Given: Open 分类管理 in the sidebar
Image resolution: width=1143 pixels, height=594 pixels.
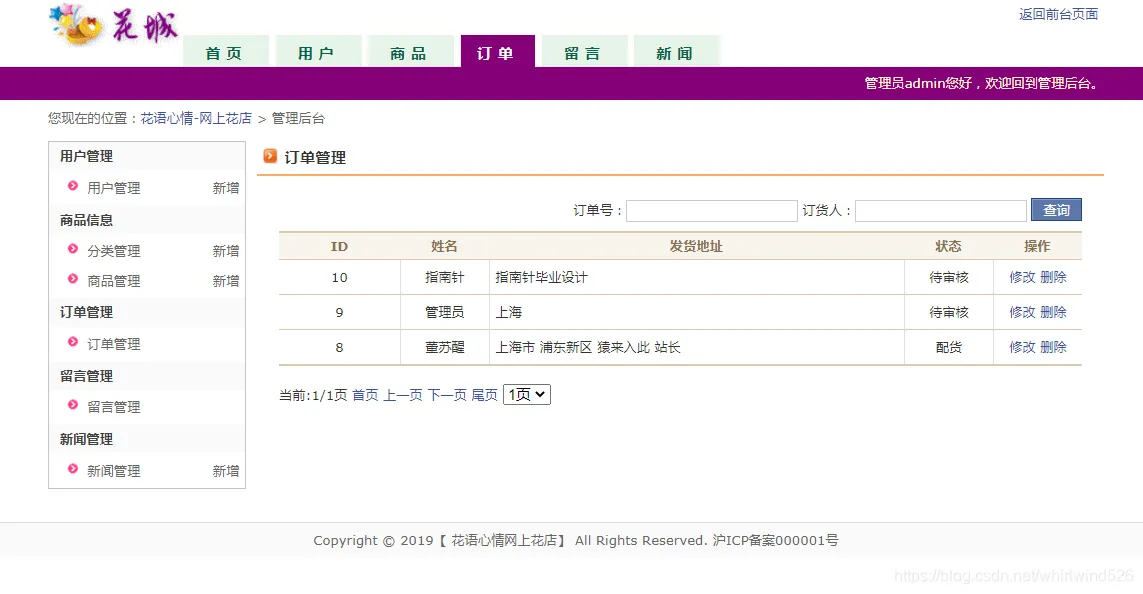Looking at the screenshot, I should click(114, 251).
